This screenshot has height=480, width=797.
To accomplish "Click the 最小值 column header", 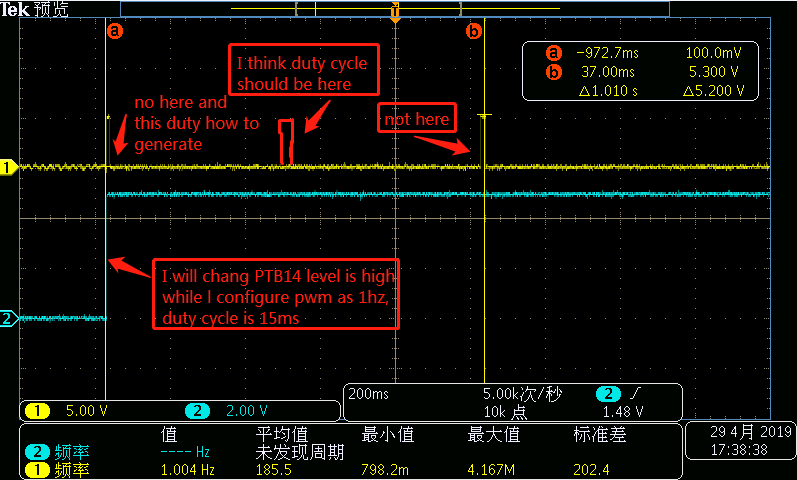I will coord(387,435).
